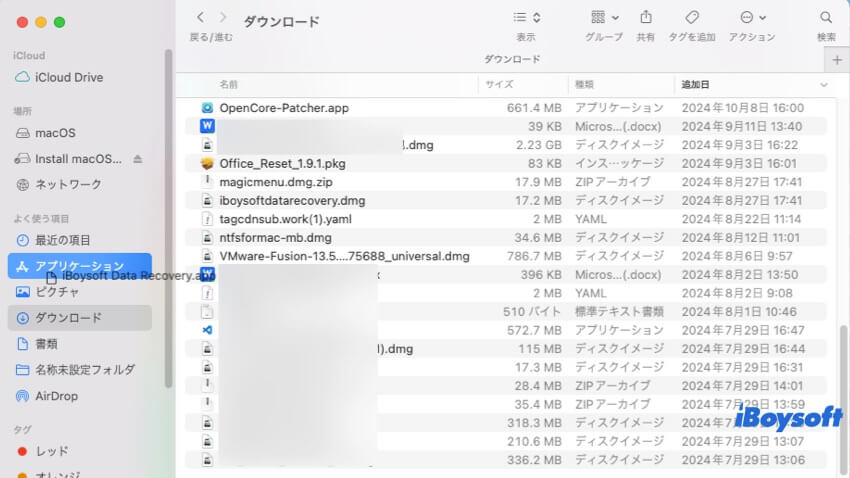Sort by 名前 column header
This screenshot has height=478, width=850.
(229, 85)
